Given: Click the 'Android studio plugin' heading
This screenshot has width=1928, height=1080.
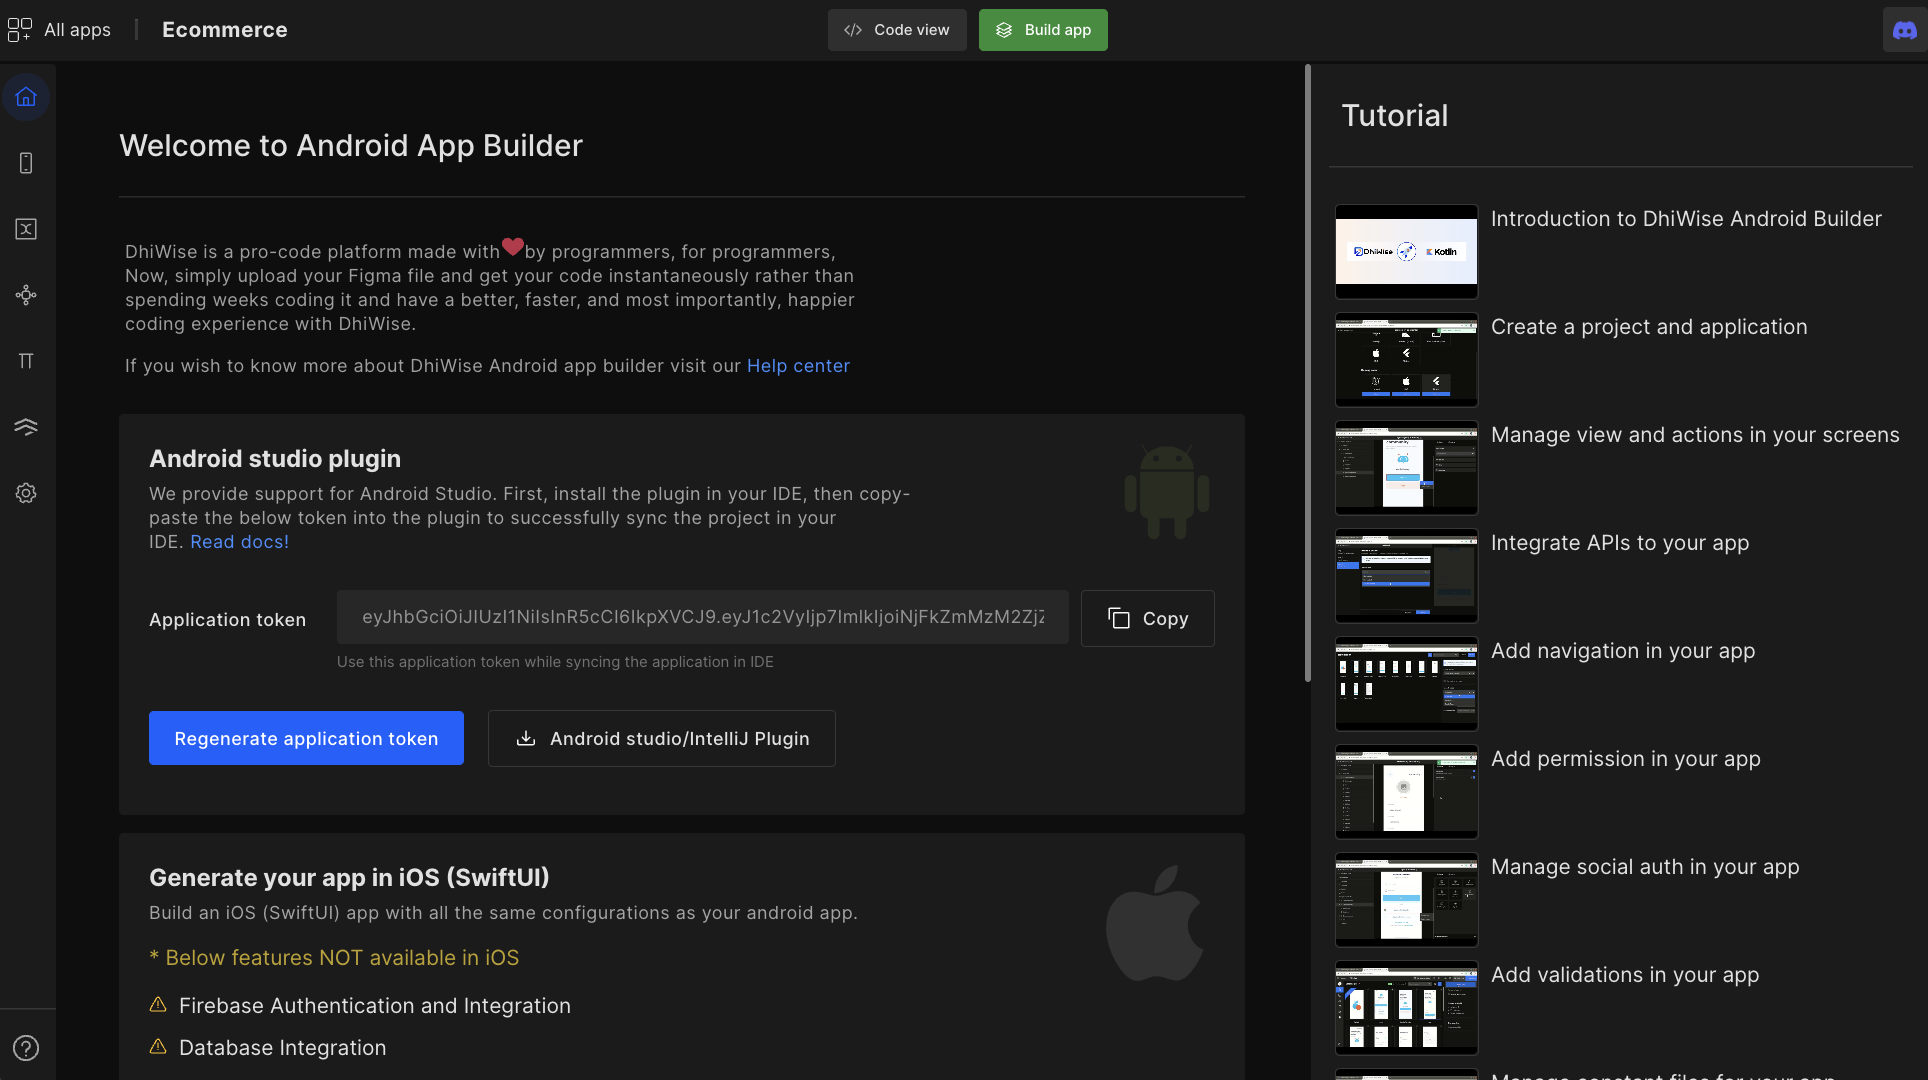Looking at the screenshot, I should (x=275, y=459).
